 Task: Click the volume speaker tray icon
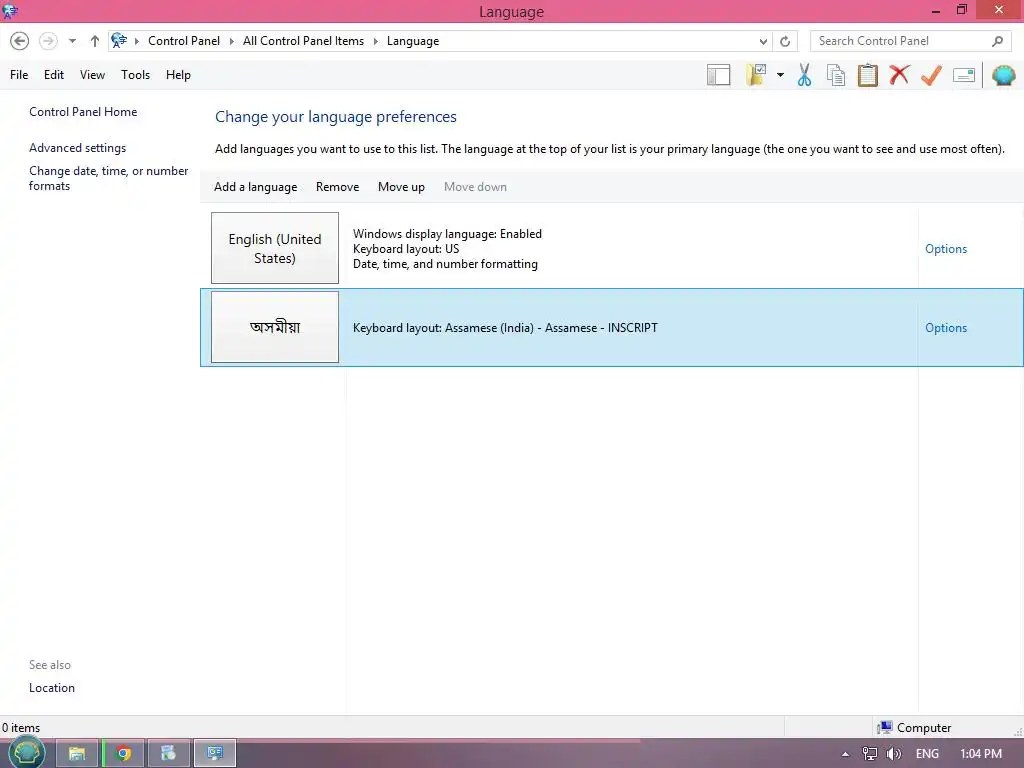click(x=894, y=754)
